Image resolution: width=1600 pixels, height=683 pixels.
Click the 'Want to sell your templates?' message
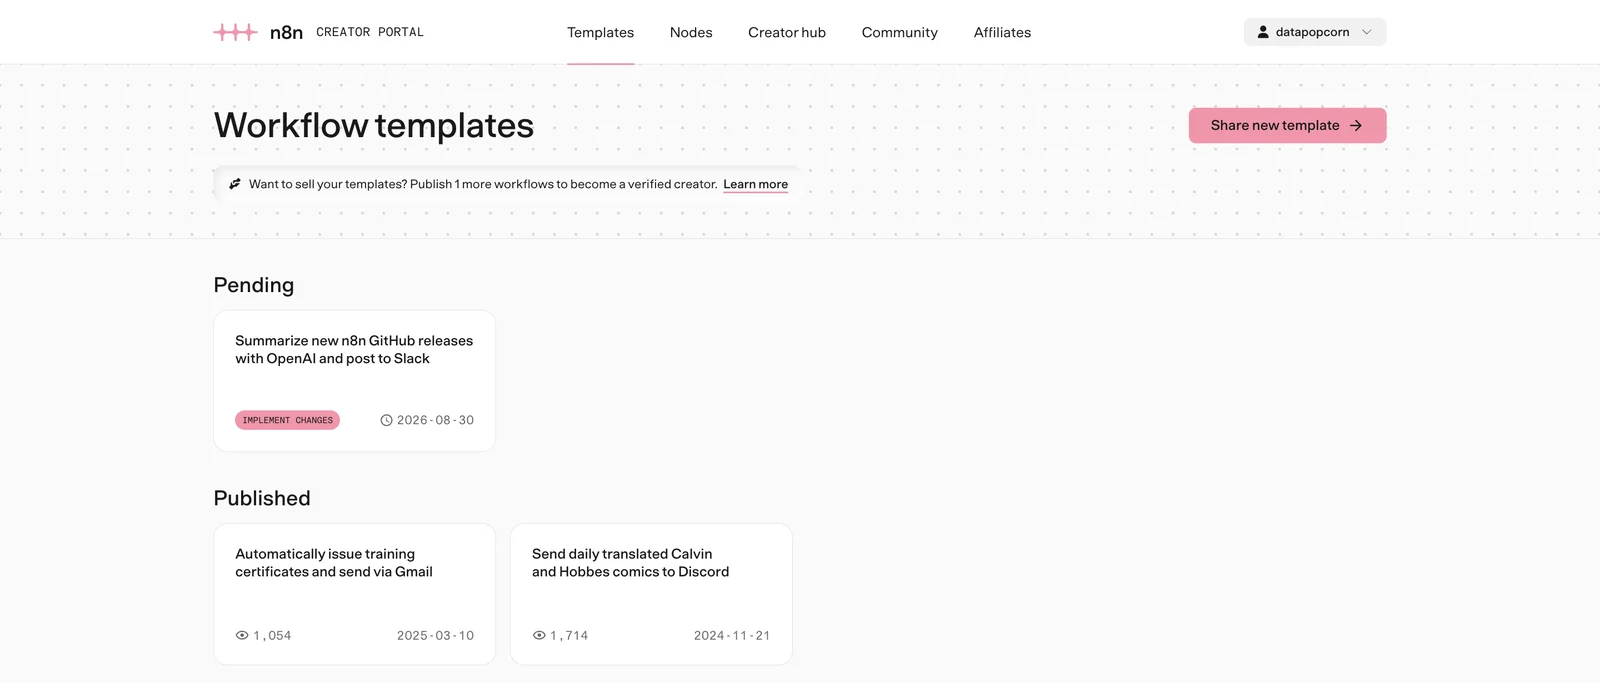tap(483, 184)
